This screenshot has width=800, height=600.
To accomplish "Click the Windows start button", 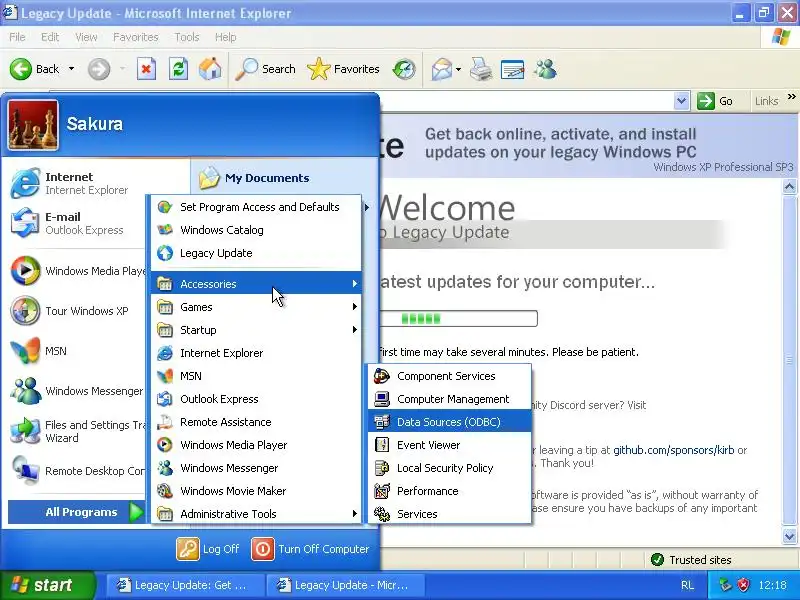I will click(47, 585).
